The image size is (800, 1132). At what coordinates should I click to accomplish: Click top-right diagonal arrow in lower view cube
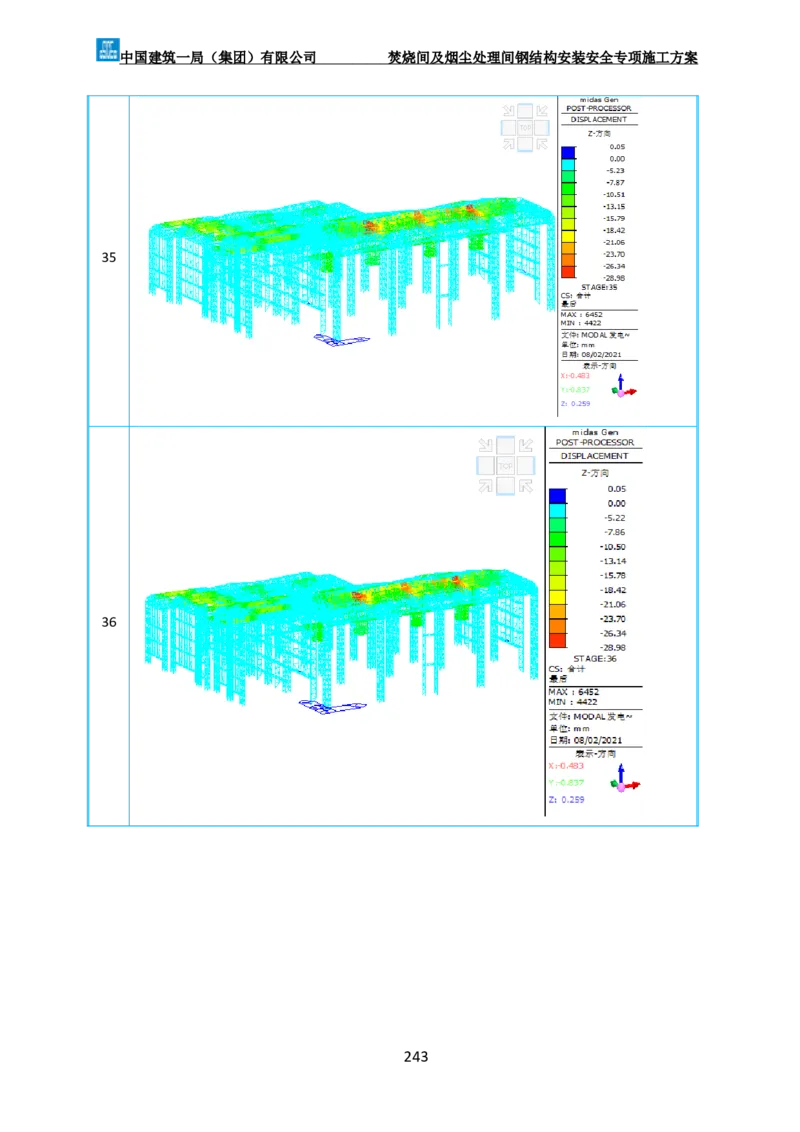pyautogui.click(x=526, y=446)
